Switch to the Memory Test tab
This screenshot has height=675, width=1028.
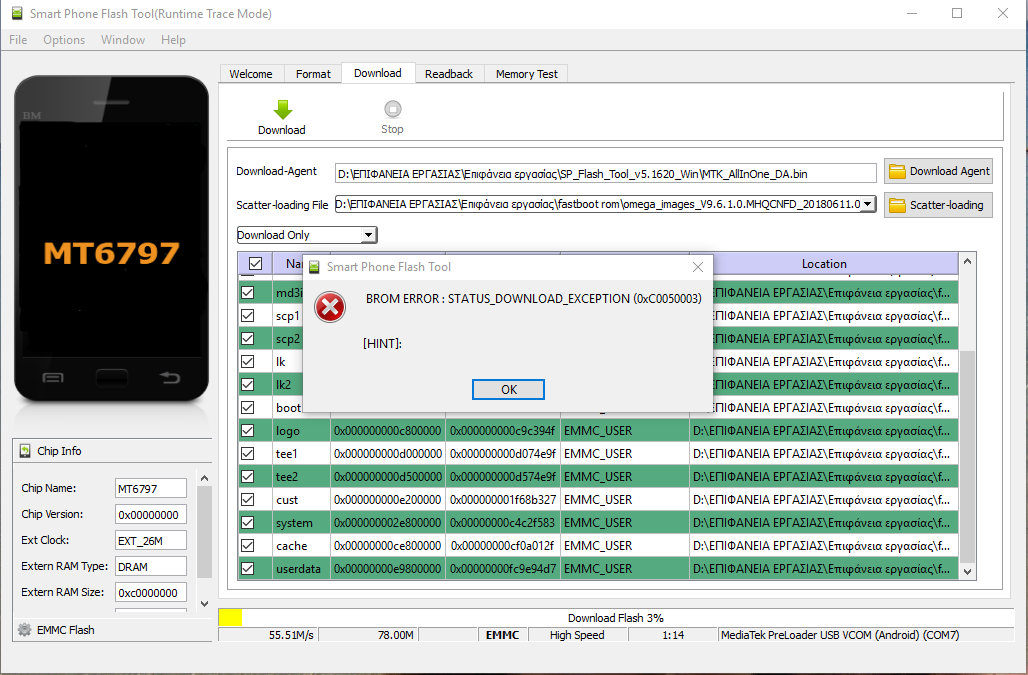[x=527, y=74]
